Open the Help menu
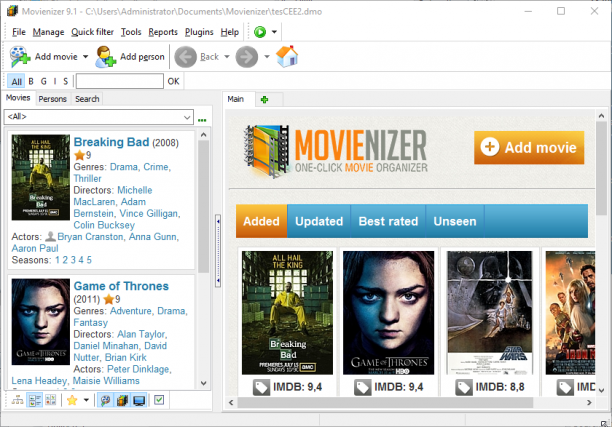Screen dimensions: 612x427 click(230, 32)
